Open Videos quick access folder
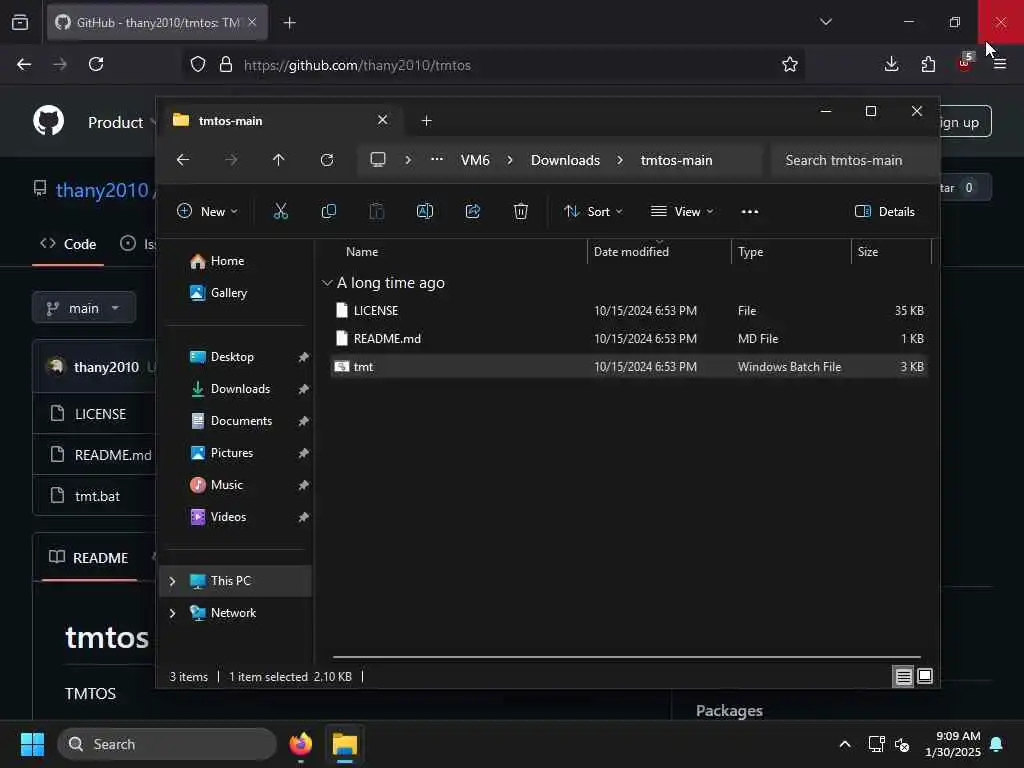Viewport: 1024px width, 768px height. point(228,517)
